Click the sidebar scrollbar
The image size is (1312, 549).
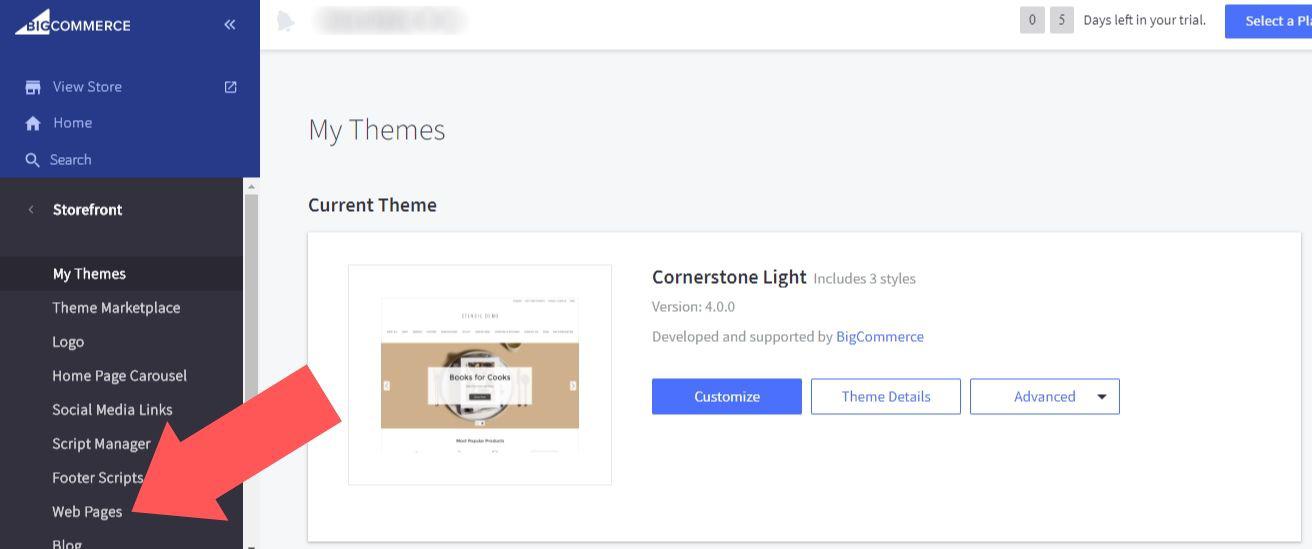pos(251,365)
